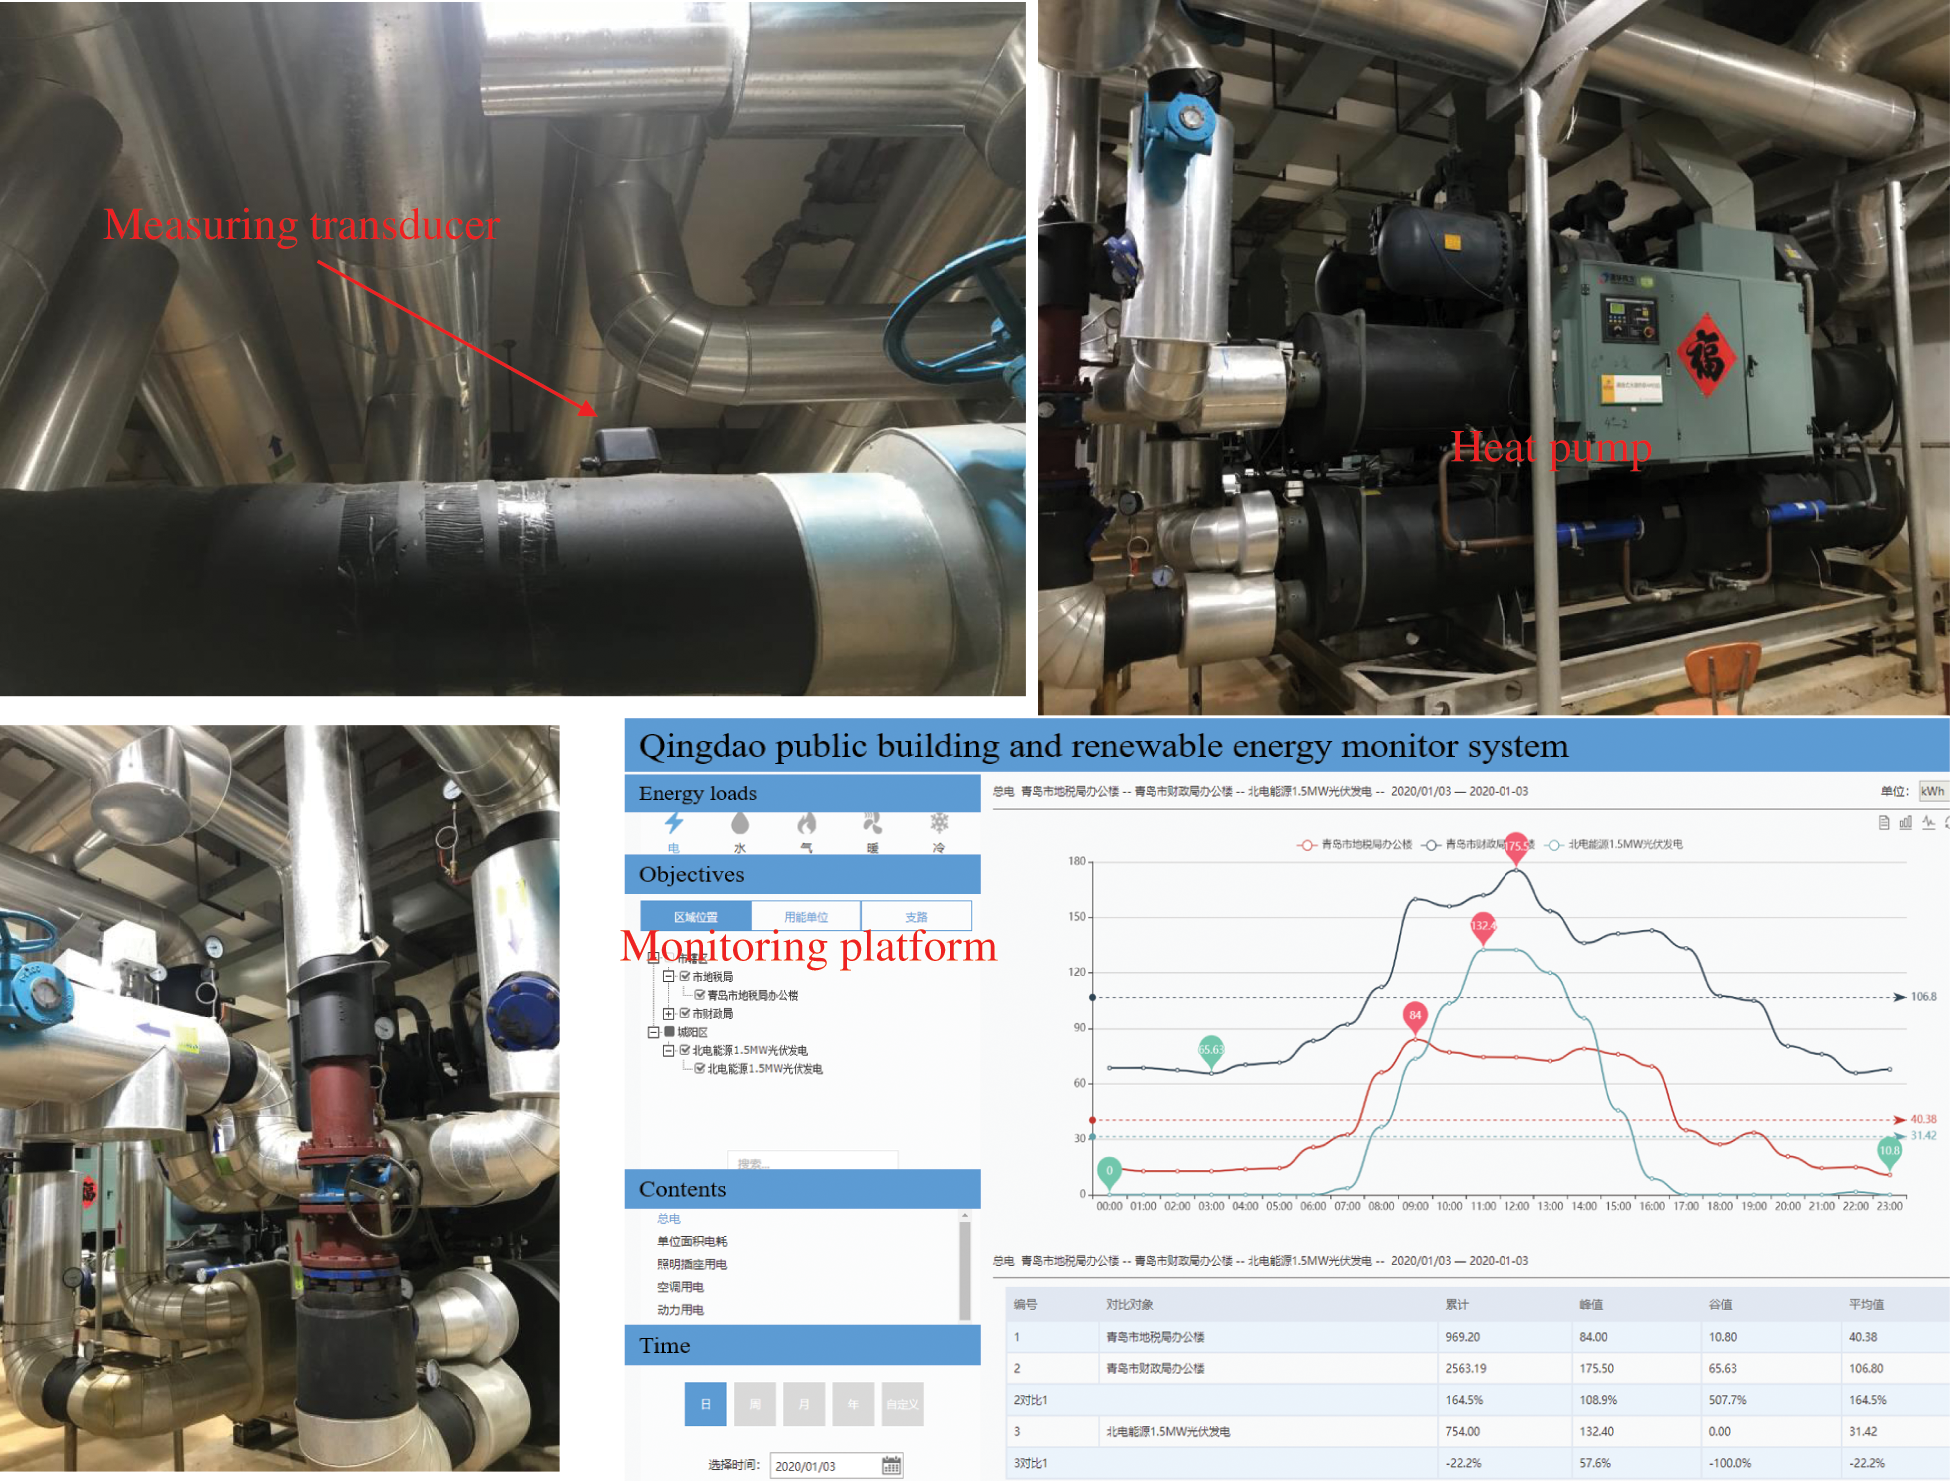Uncheck 市财政局 checkbox in tree
The height and width of the screenshot is (1481, 1950).
[x=685, y=1013]
